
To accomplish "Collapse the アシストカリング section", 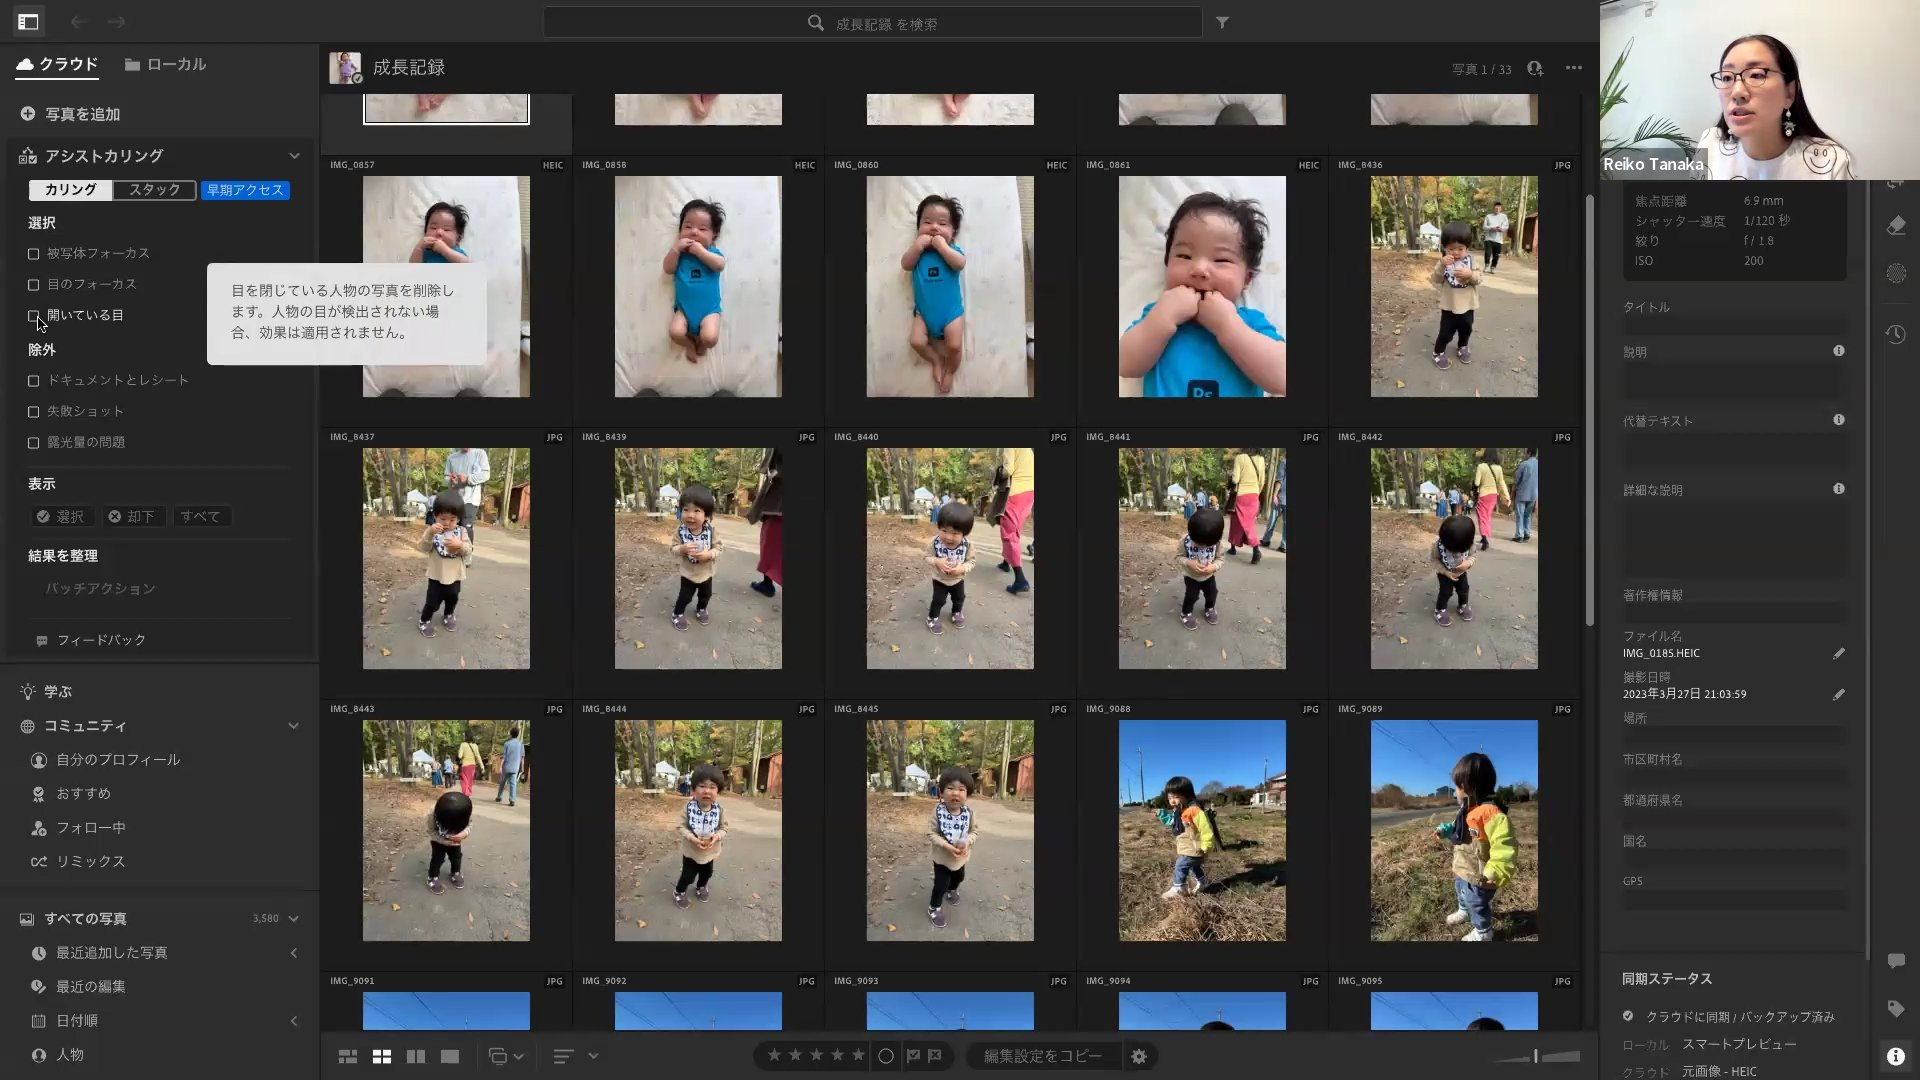I will pos(294,156).
